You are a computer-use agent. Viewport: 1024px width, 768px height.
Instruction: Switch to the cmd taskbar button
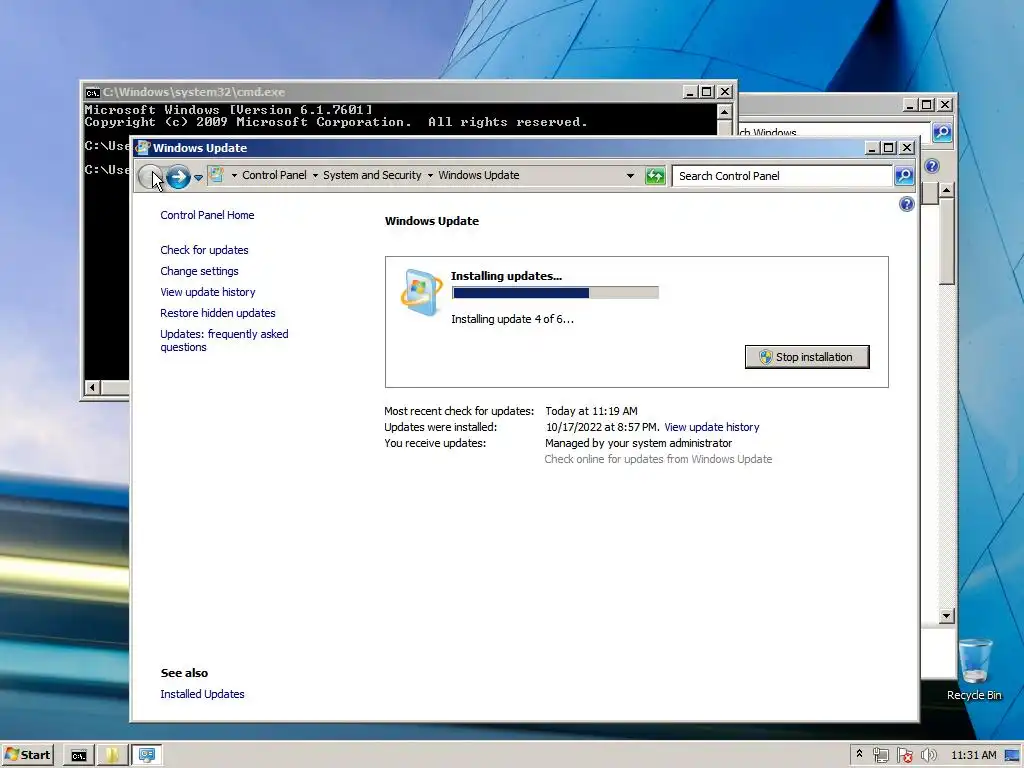[x=78, y=756]
